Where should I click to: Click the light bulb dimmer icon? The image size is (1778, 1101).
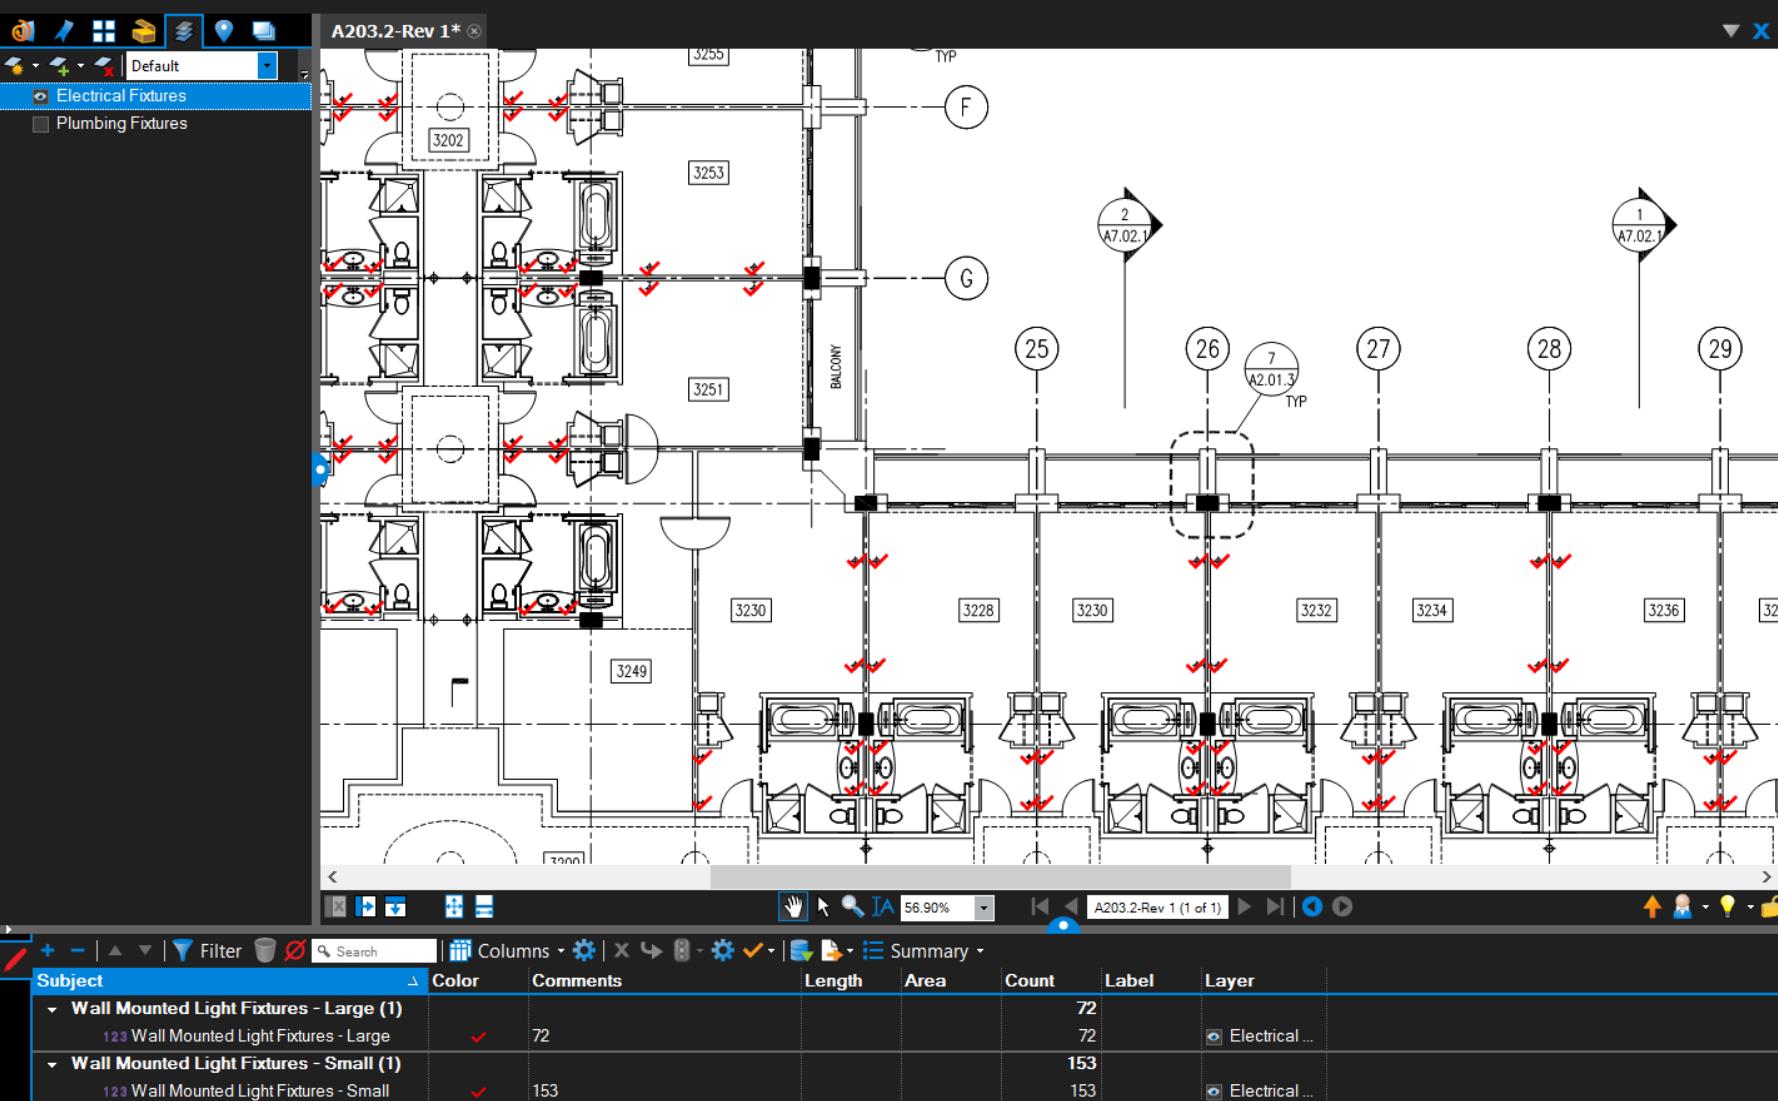[x=1727, y=907]
